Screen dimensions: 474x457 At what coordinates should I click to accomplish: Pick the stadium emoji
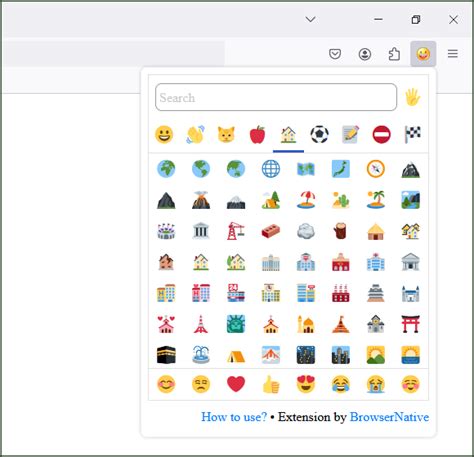[x=166, y=231]
